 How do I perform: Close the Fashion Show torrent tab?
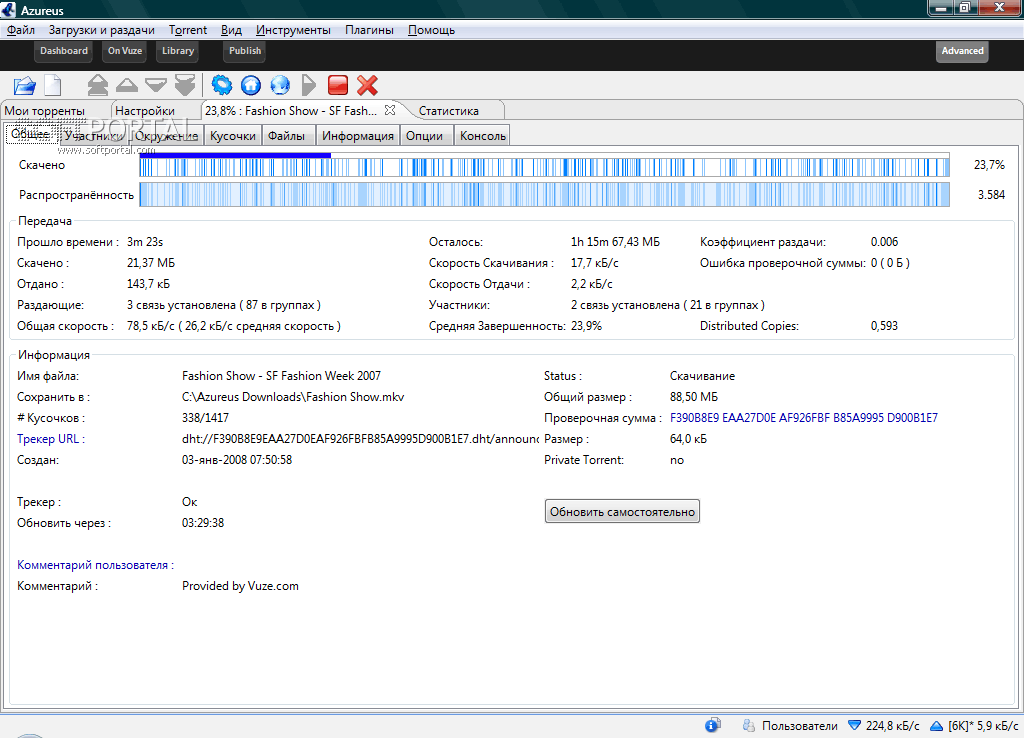(x=390, y=110)
